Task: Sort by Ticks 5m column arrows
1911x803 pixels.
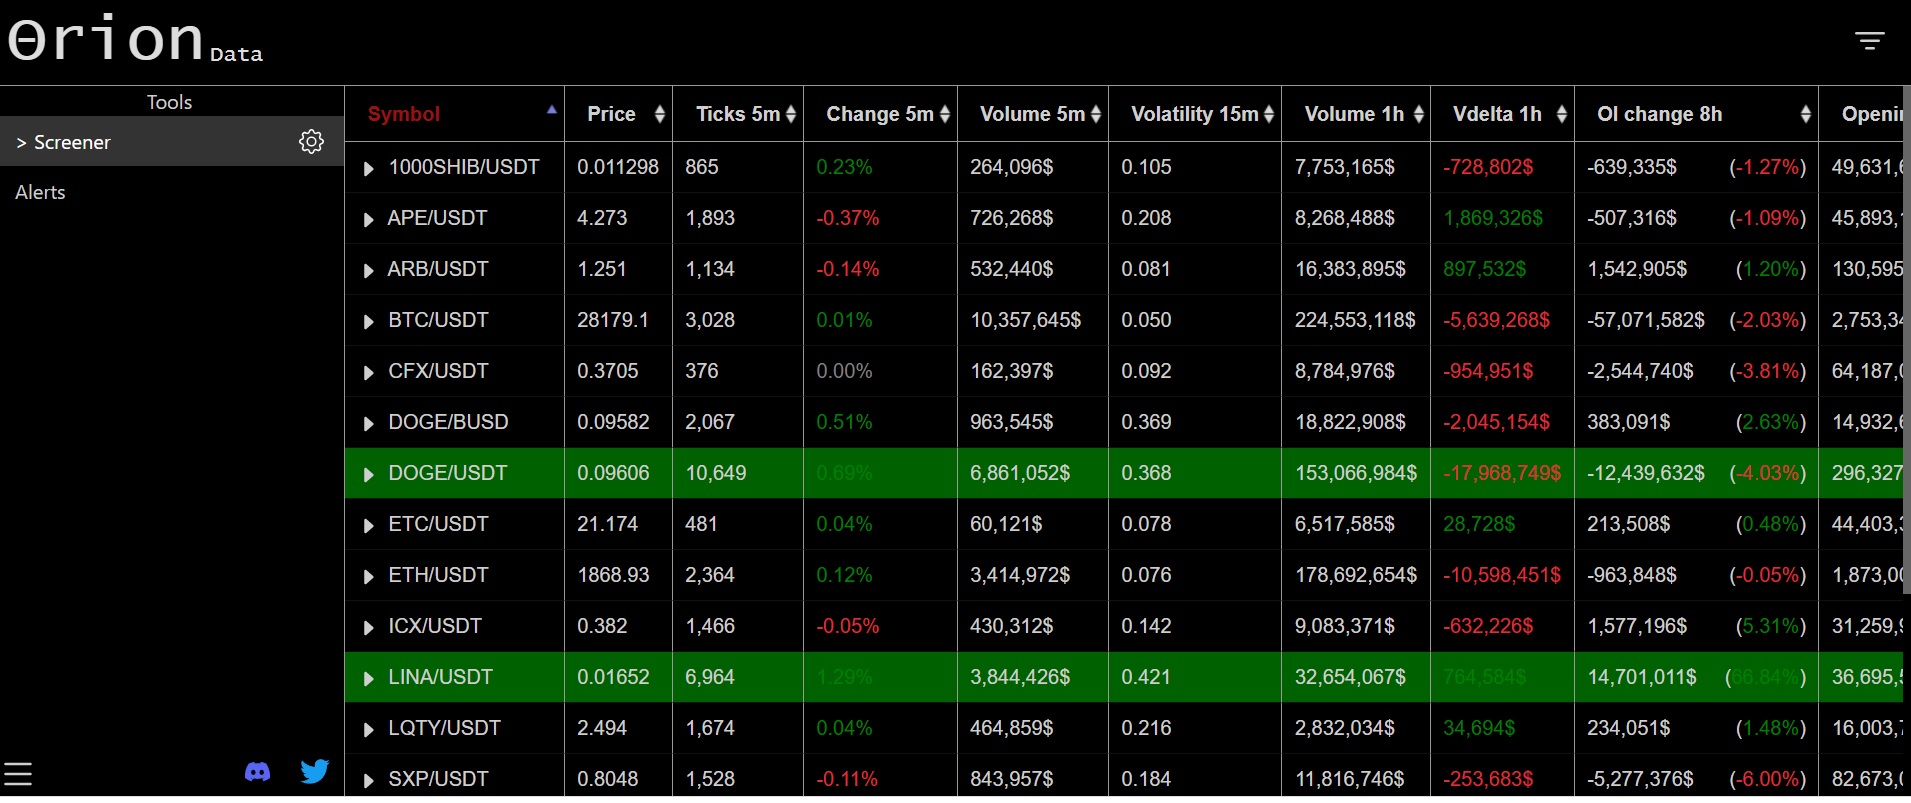Action: point(791,114)
